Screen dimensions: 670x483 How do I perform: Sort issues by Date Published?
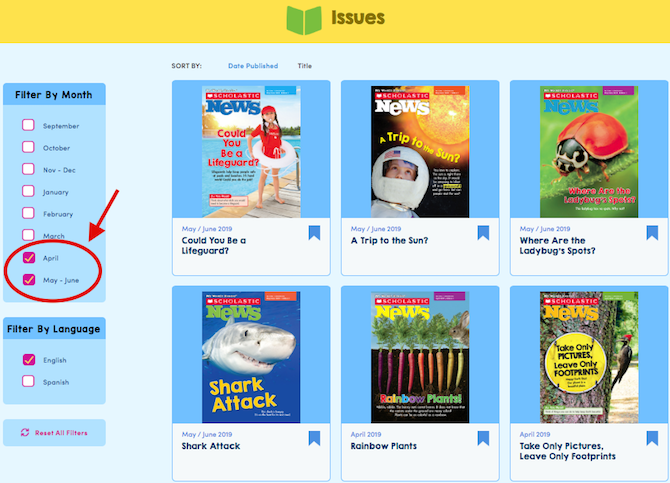click(253, 66)
